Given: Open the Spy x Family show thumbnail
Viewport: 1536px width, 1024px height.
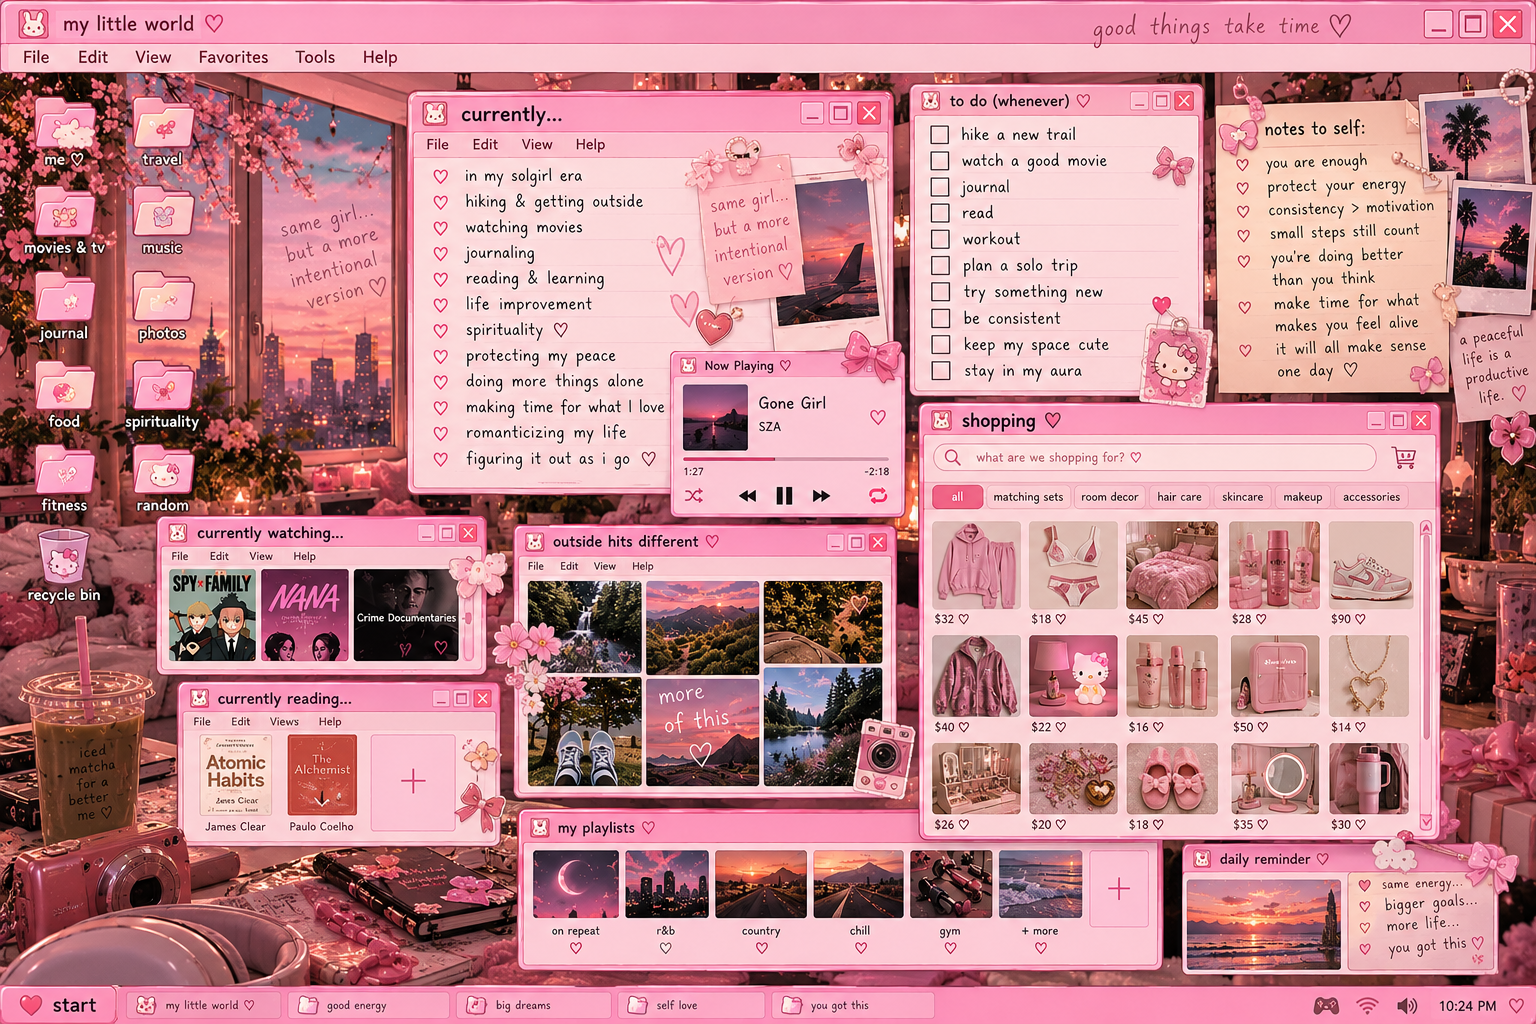Looking at the screenshot, I should (x=212, y=615).
